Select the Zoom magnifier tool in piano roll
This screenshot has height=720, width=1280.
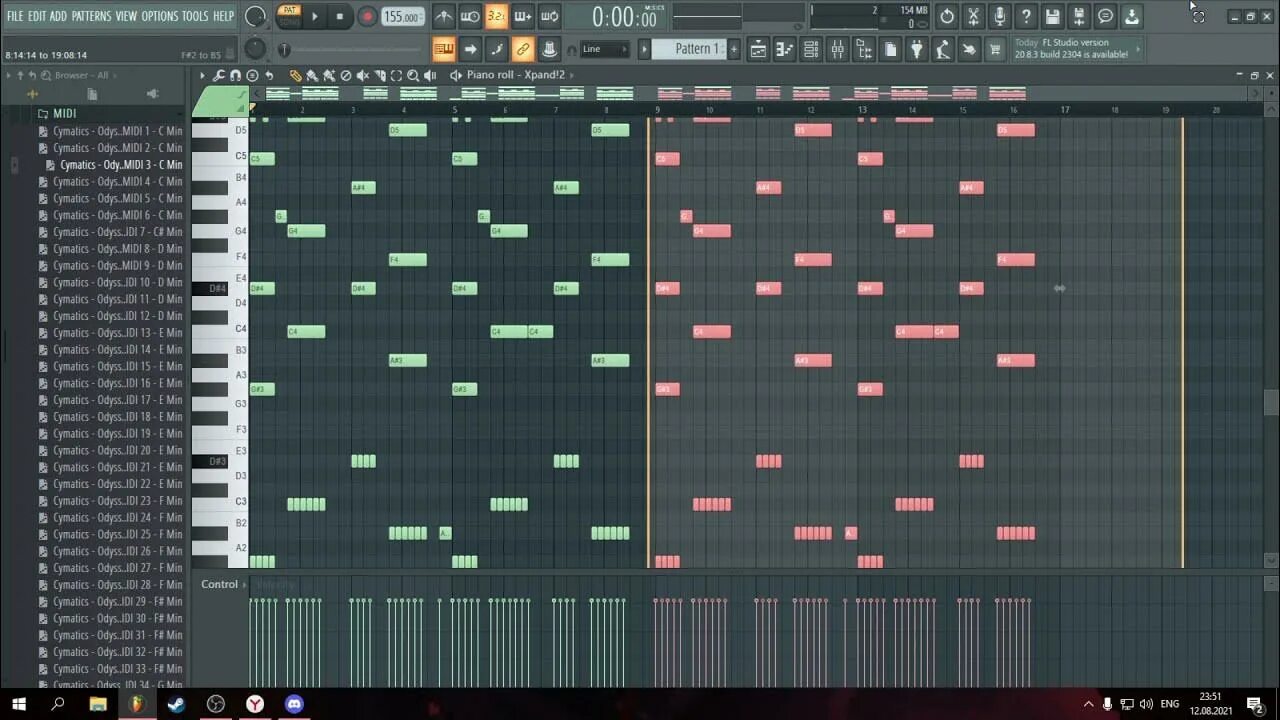tap(413, 75)
